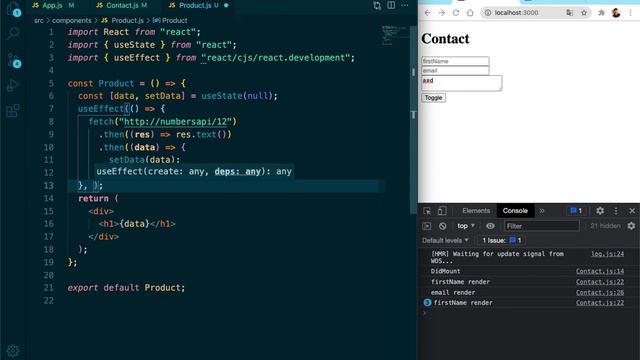Open the top JavaScript context dropdown
Screen dimensions: 640x360
(x=466, y=226)
